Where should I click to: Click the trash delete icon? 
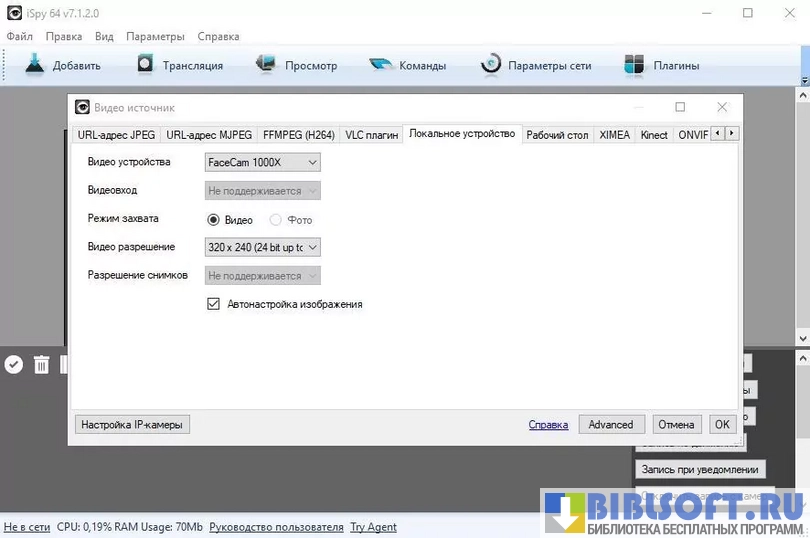tap(41, 365)
